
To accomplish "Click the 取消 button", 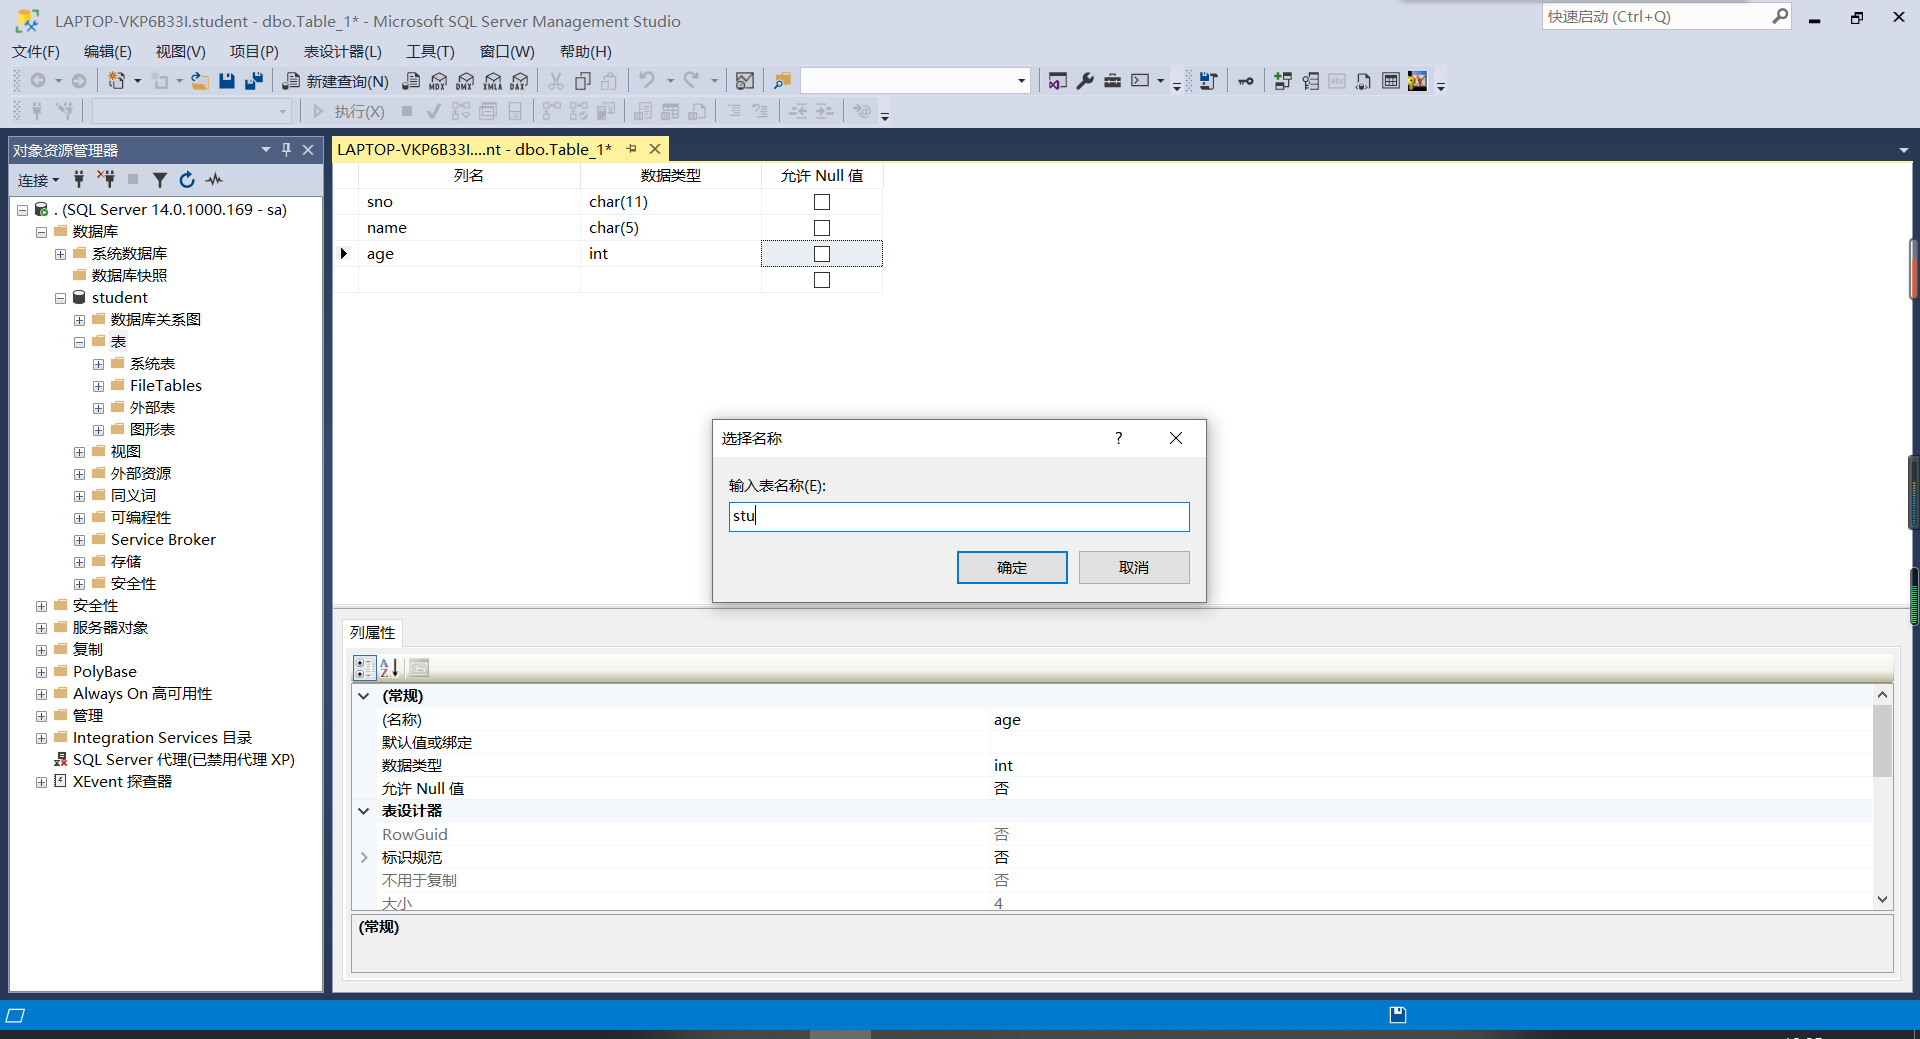I will 1134,567.
